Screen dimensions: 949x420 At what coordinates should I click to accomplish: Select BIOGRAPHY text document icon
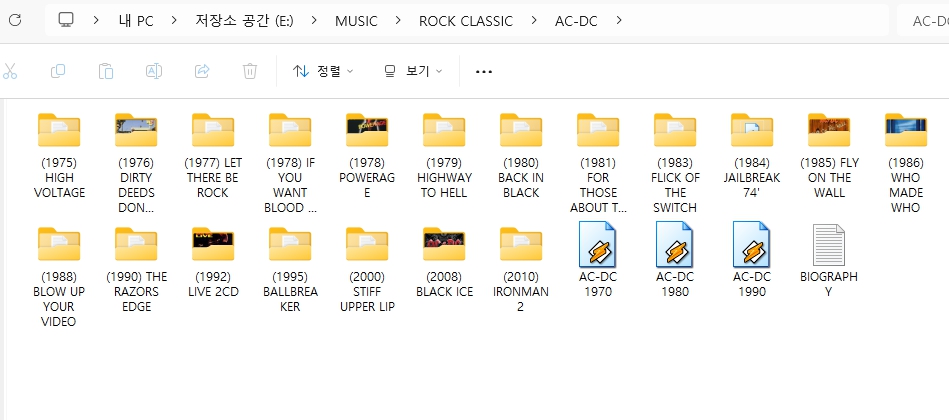point(829,244)
